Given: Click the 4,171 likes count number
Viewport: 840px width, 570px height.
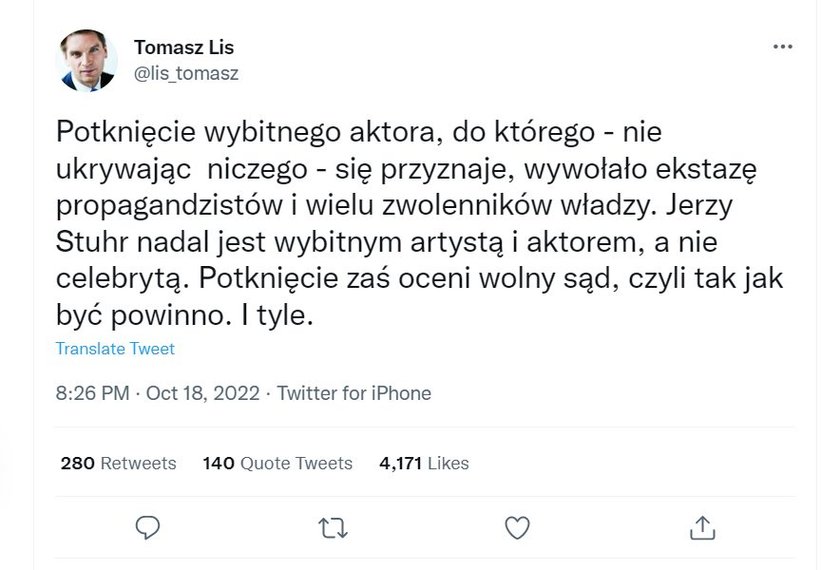Looking at the screenshot, I should [x=400, y=463].
